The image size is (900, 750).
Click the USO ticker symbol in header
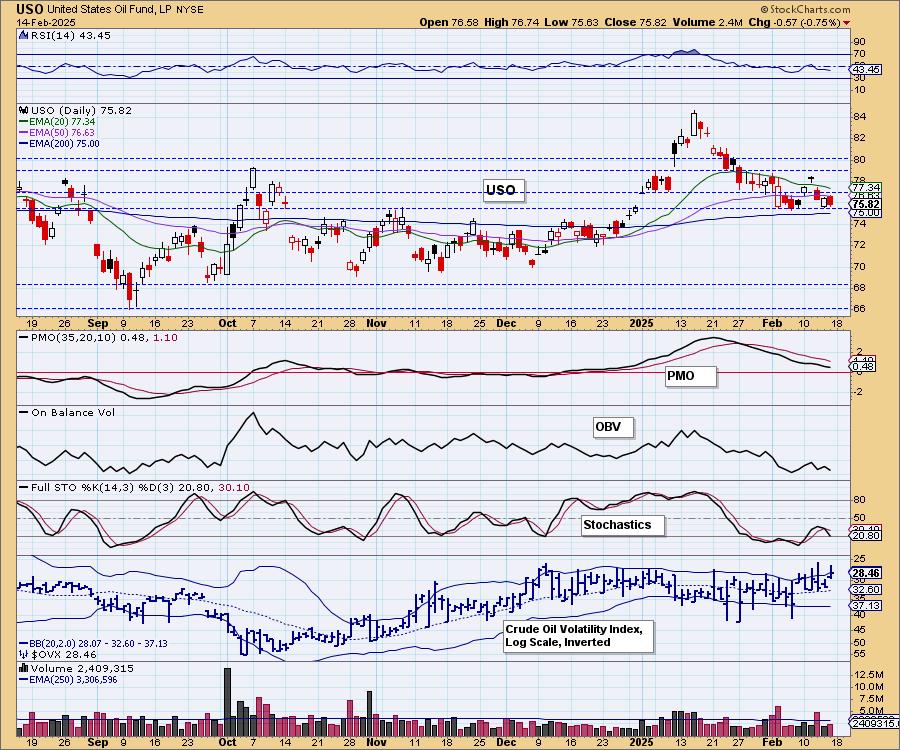point(30,9)
